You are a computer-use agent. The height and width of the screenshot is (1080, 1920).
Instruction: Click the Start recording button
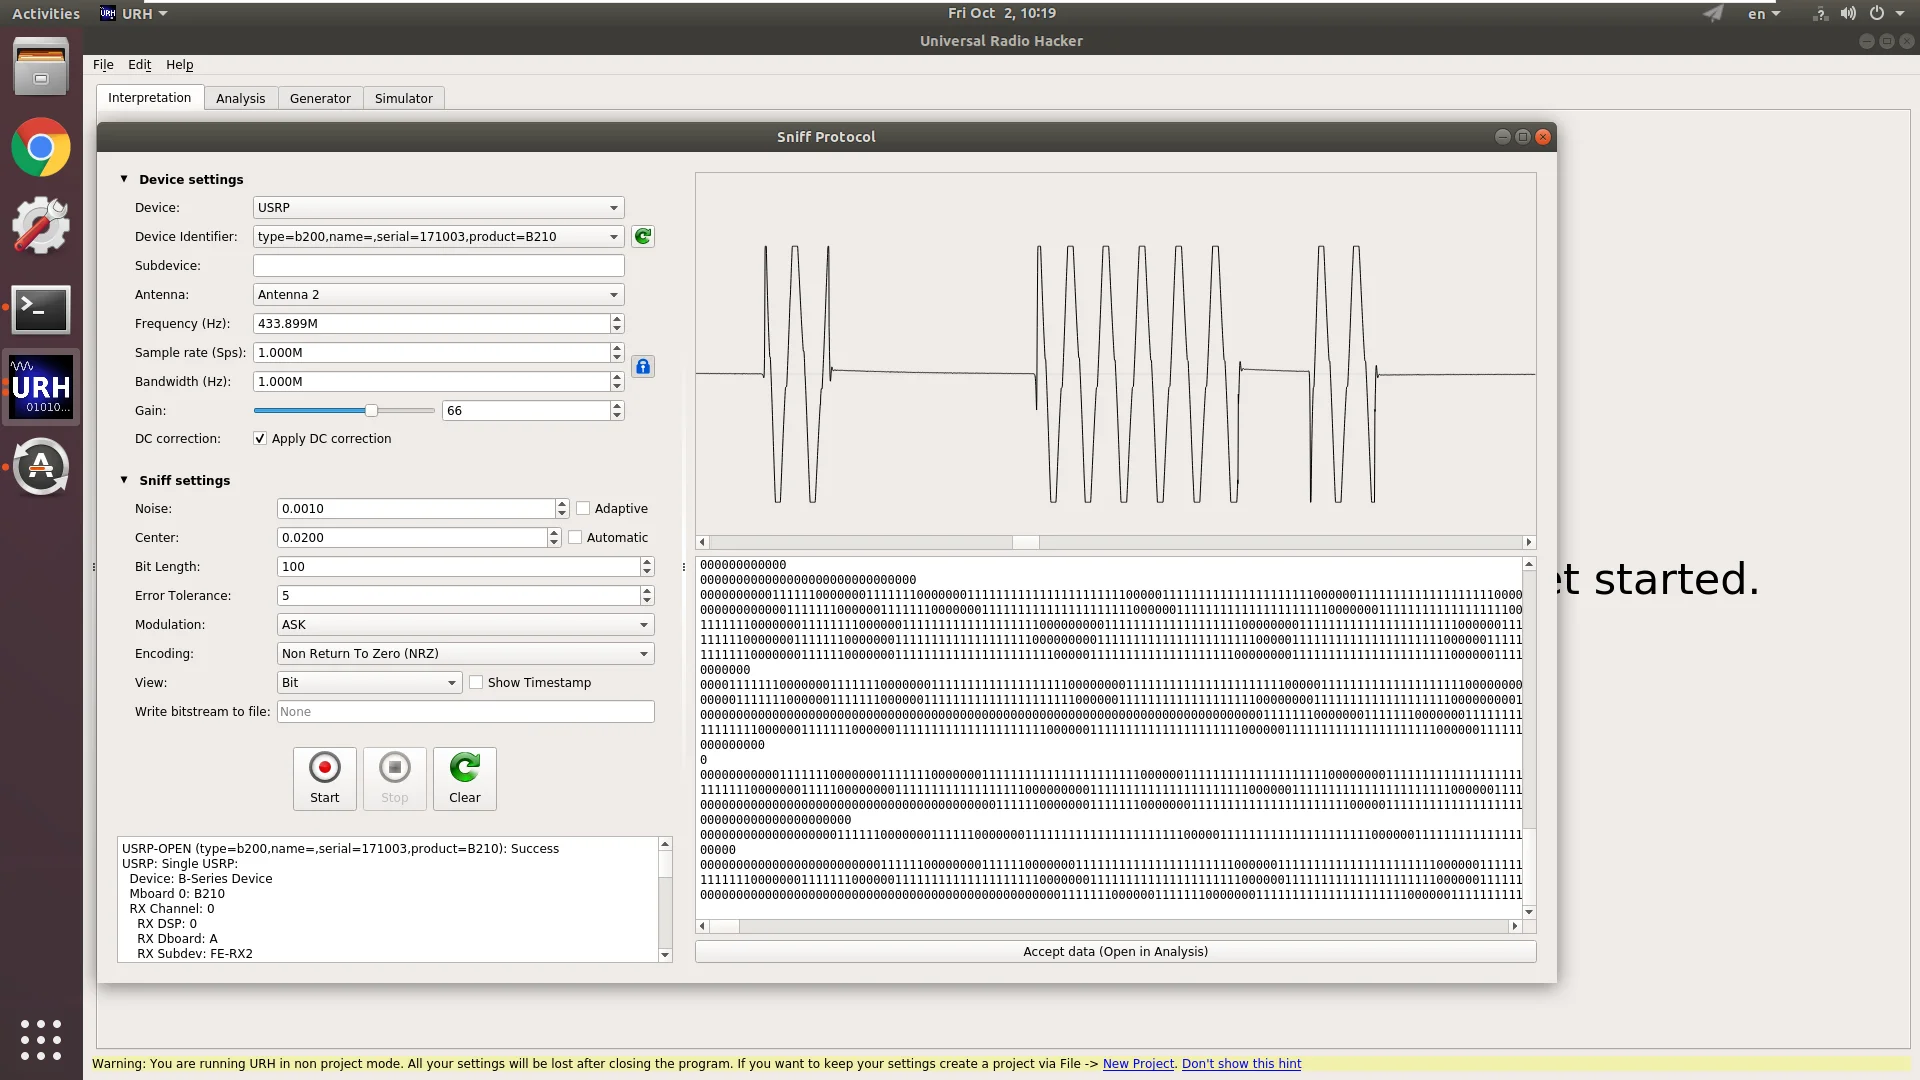point(324,778)
